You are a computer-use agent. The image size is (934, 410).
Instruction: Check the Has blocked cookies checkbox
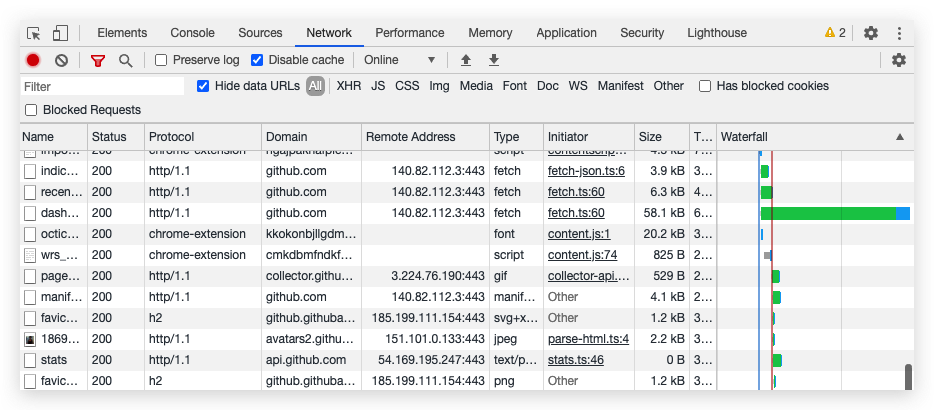coord(705,86)
